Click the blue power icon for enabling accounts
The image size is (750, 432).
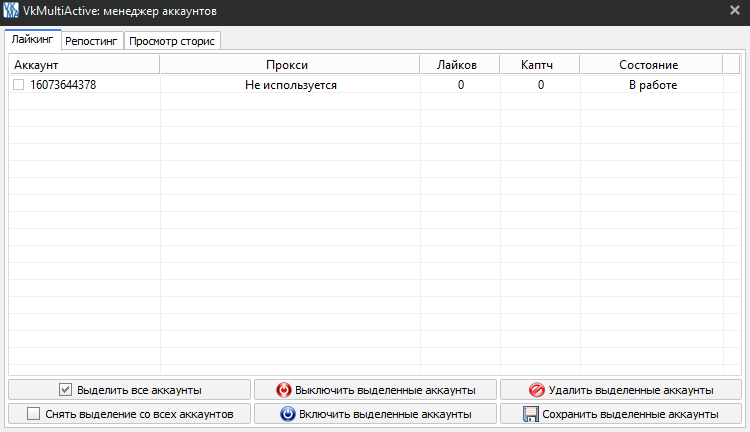(287, 414)
